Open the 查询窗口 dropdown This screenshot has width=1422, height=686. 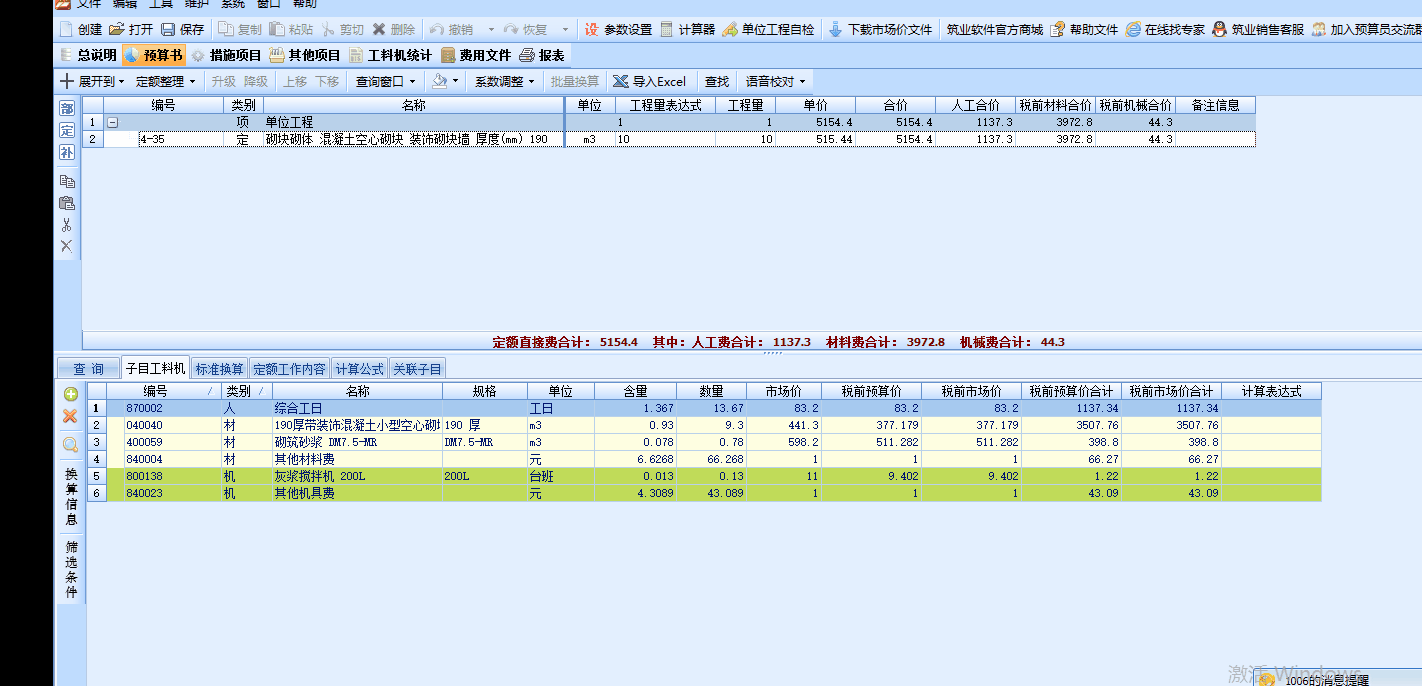click(386, 81)
